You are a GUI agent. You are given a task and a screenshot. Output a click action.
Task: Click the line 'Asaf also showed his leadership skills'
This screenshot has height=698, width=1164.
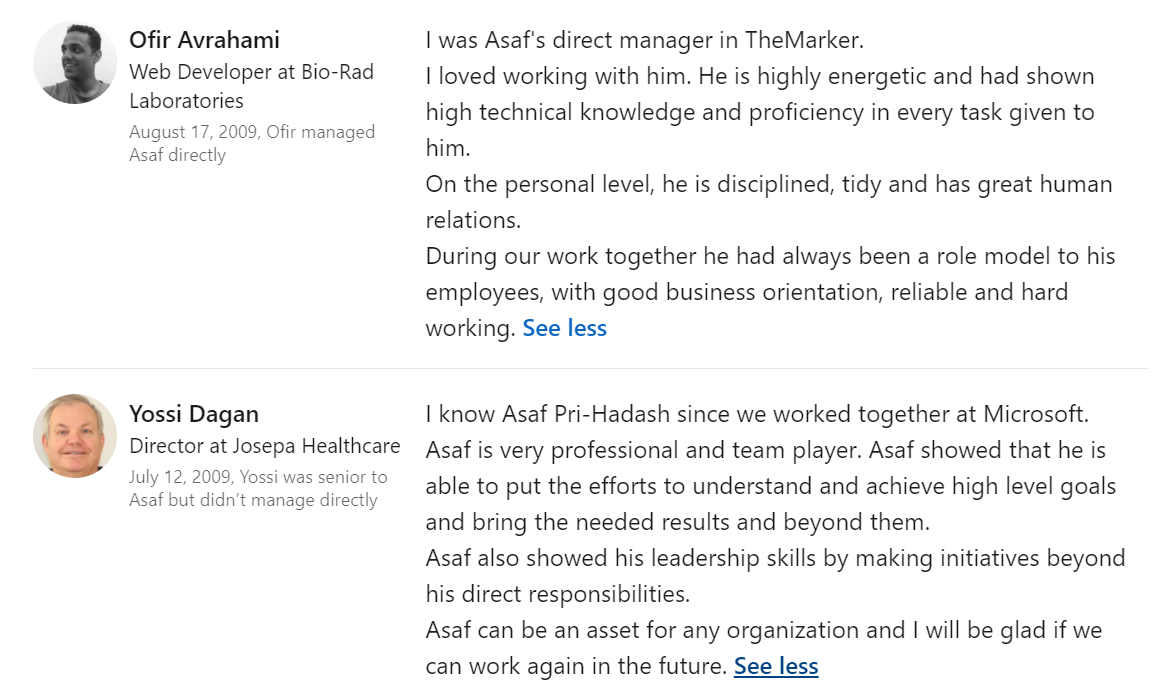776,575
